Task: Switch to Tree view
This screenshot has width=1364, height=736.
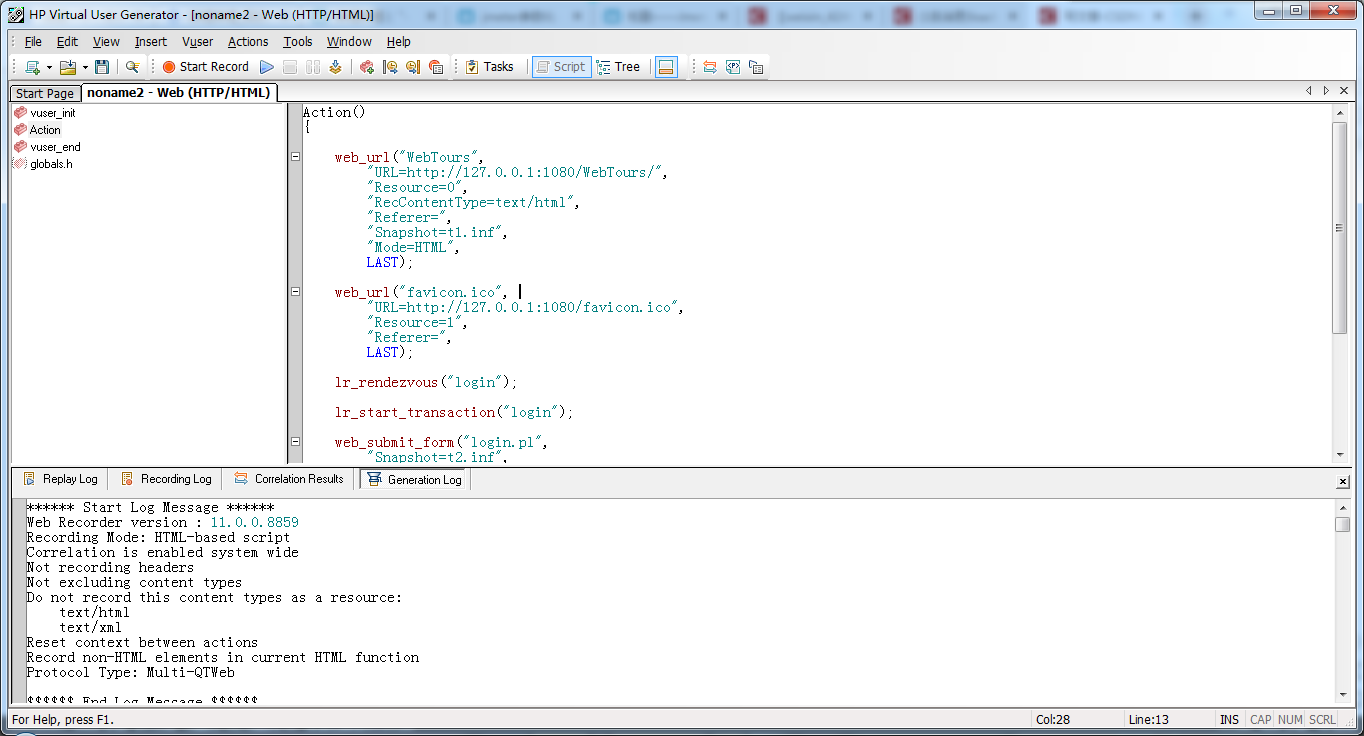Action: click(x=620, y=66)
